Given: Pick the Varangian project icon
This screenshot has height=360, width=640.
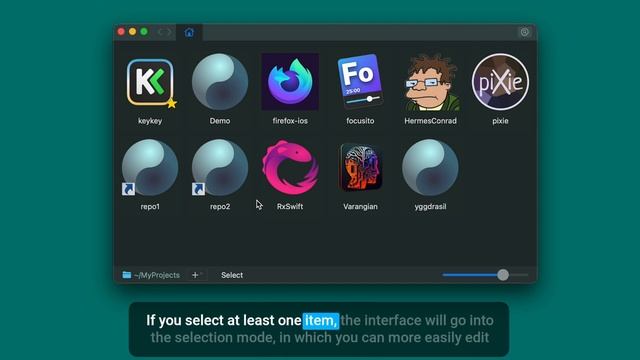Looking at the screenshot, I should [x=360, y=167].
